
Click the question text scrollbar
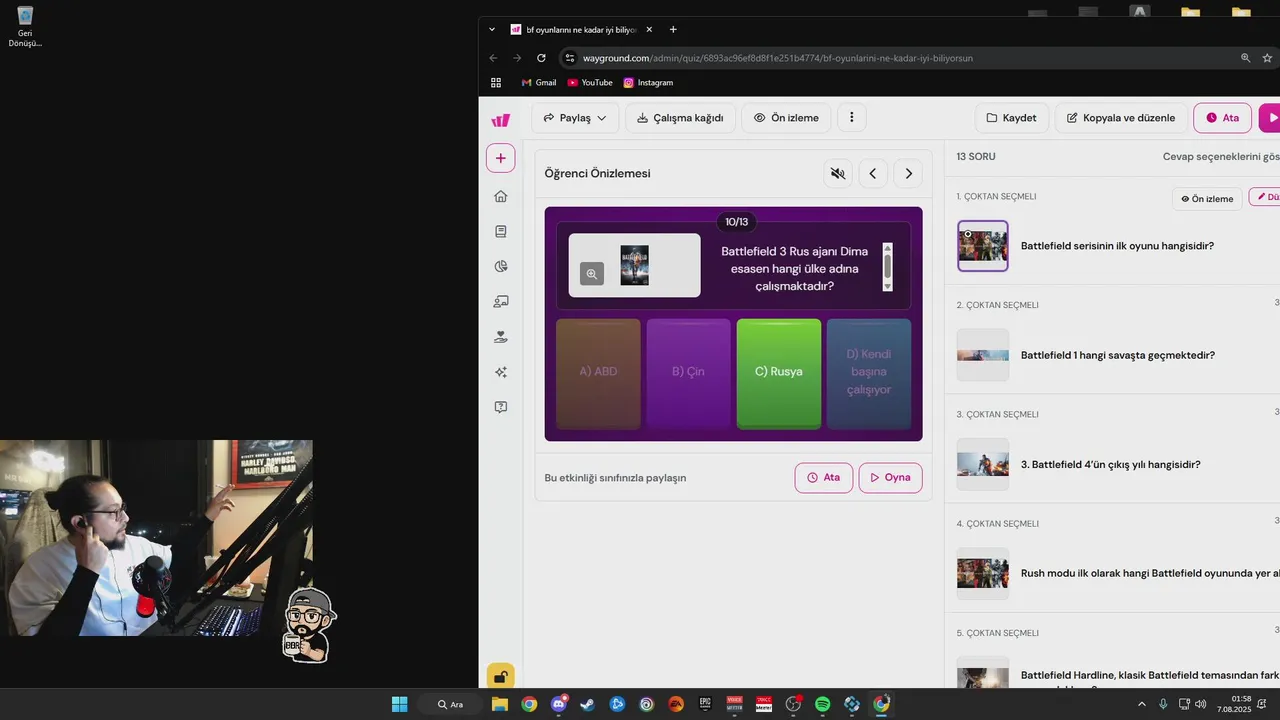click(x=887, y=267)
